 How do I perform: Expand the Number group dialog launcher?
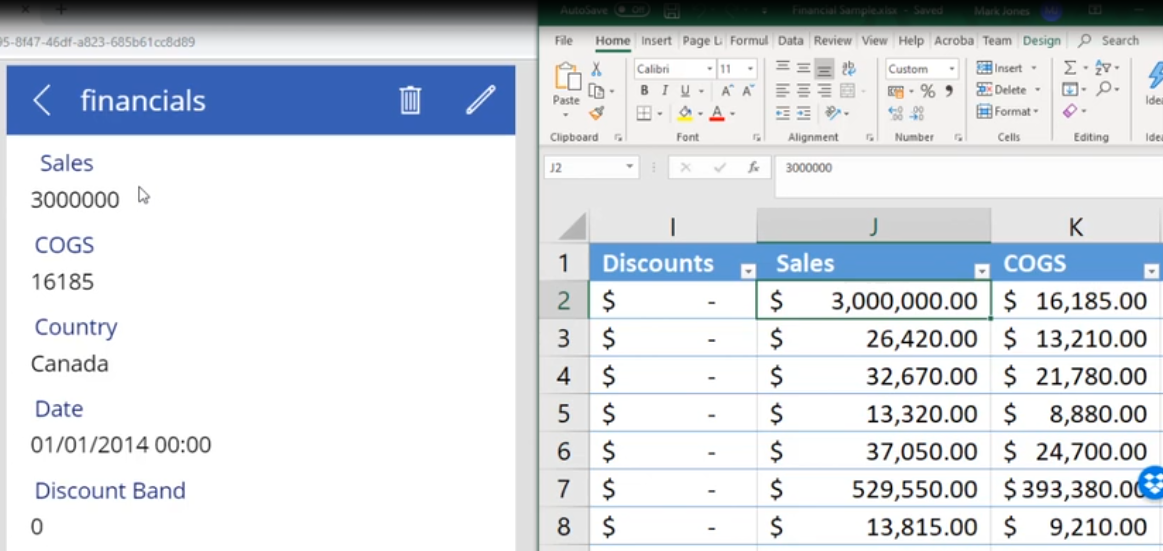click(958, 137)
